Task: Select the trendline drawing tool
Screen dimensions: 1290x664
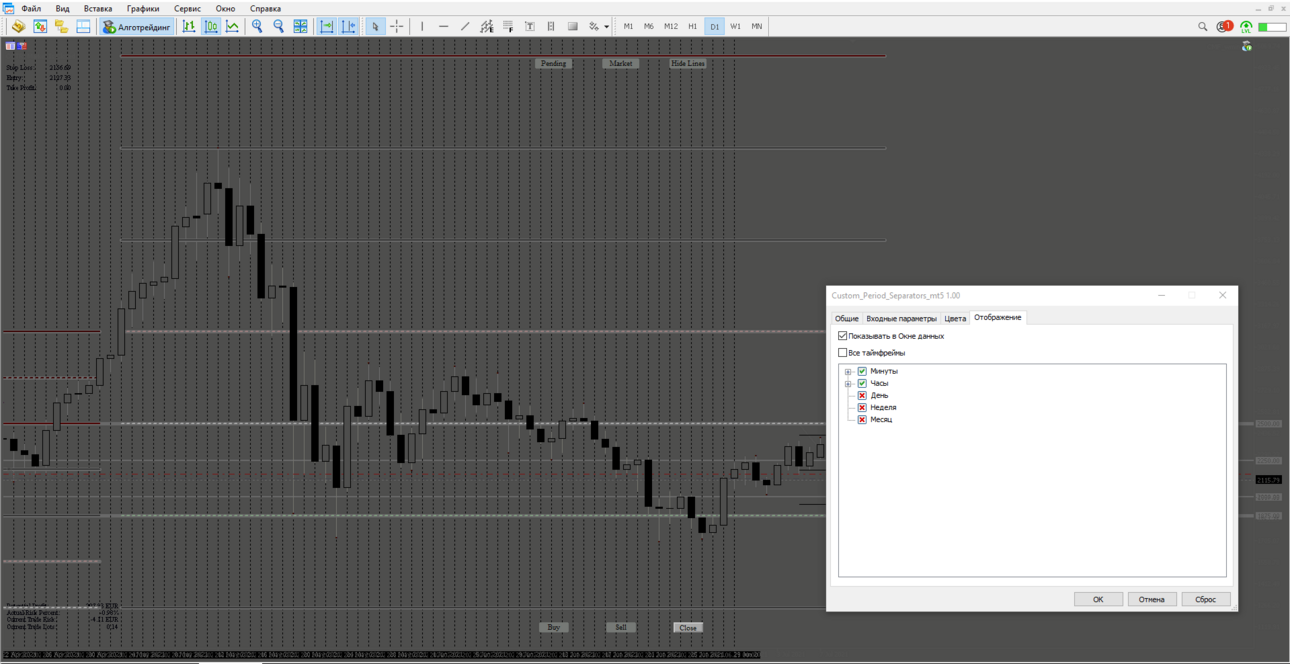Action: 465,27
